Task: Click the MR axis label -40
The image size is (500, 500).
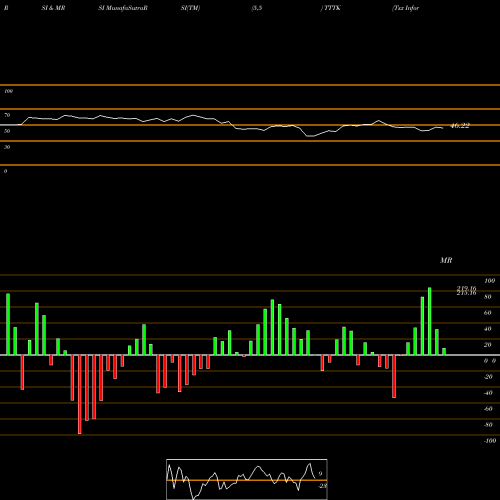Action: [488, 393]
